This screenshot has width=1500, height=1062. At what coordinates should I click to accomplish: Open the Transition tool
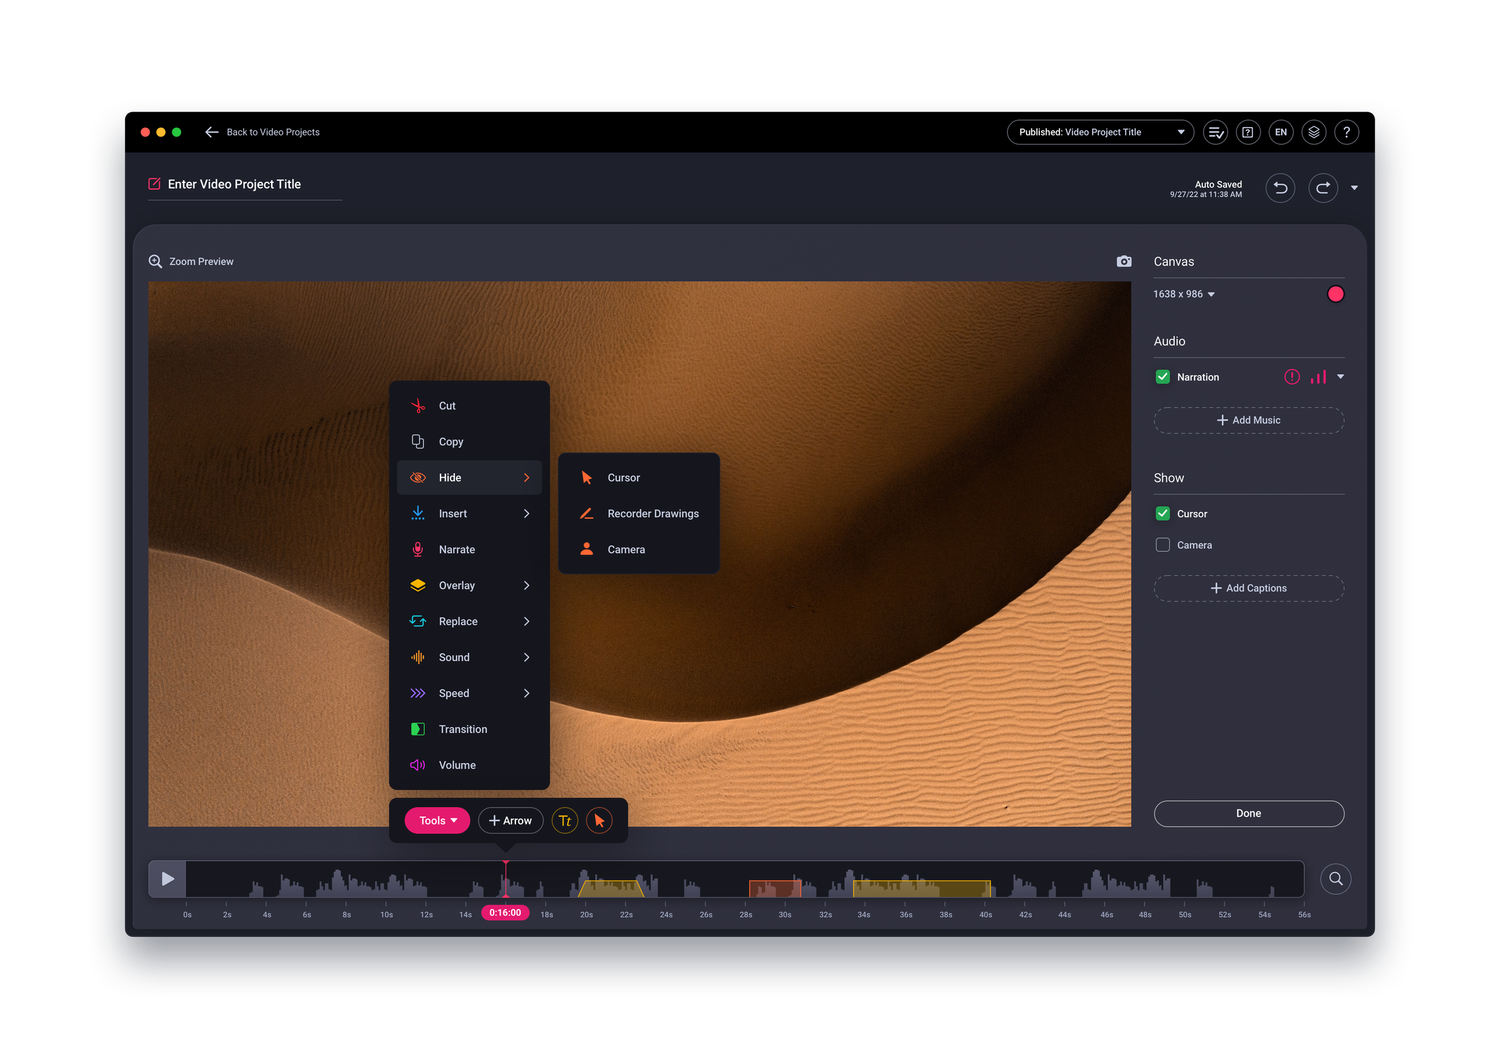[463, 728]
